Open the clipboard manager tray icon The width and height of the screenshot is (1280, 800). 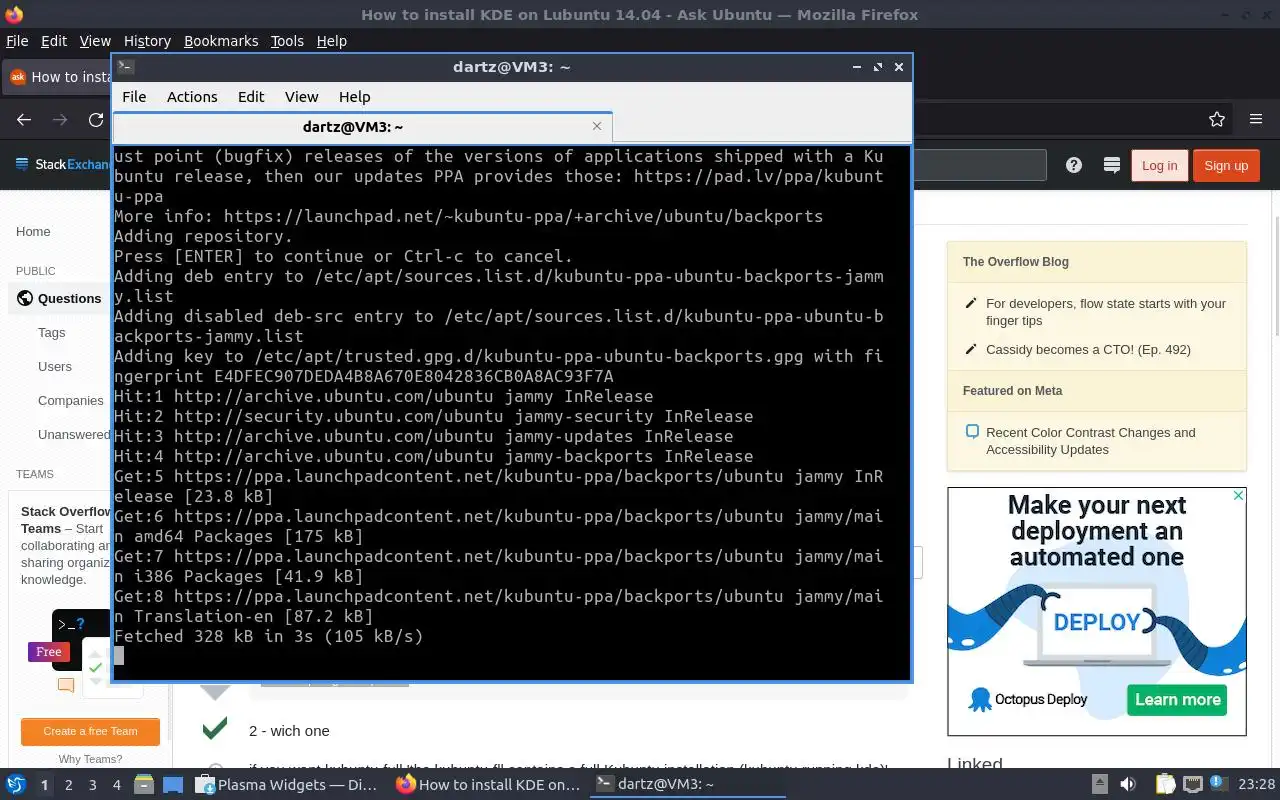pyautogui.click(x=1166, y=785)
